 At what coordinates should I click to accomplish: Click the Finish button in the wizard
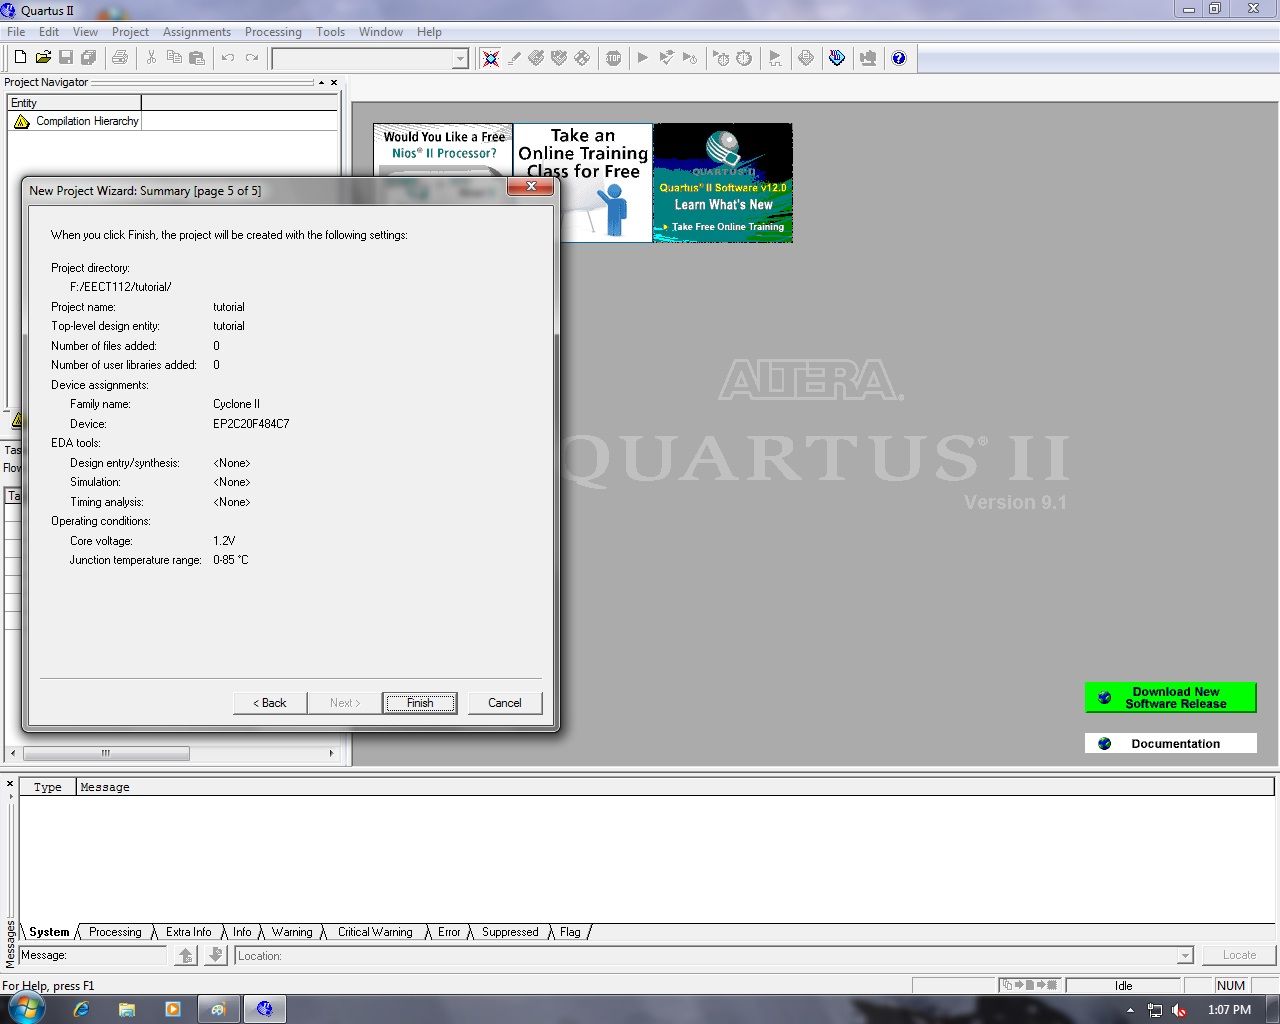coord(419,702)
